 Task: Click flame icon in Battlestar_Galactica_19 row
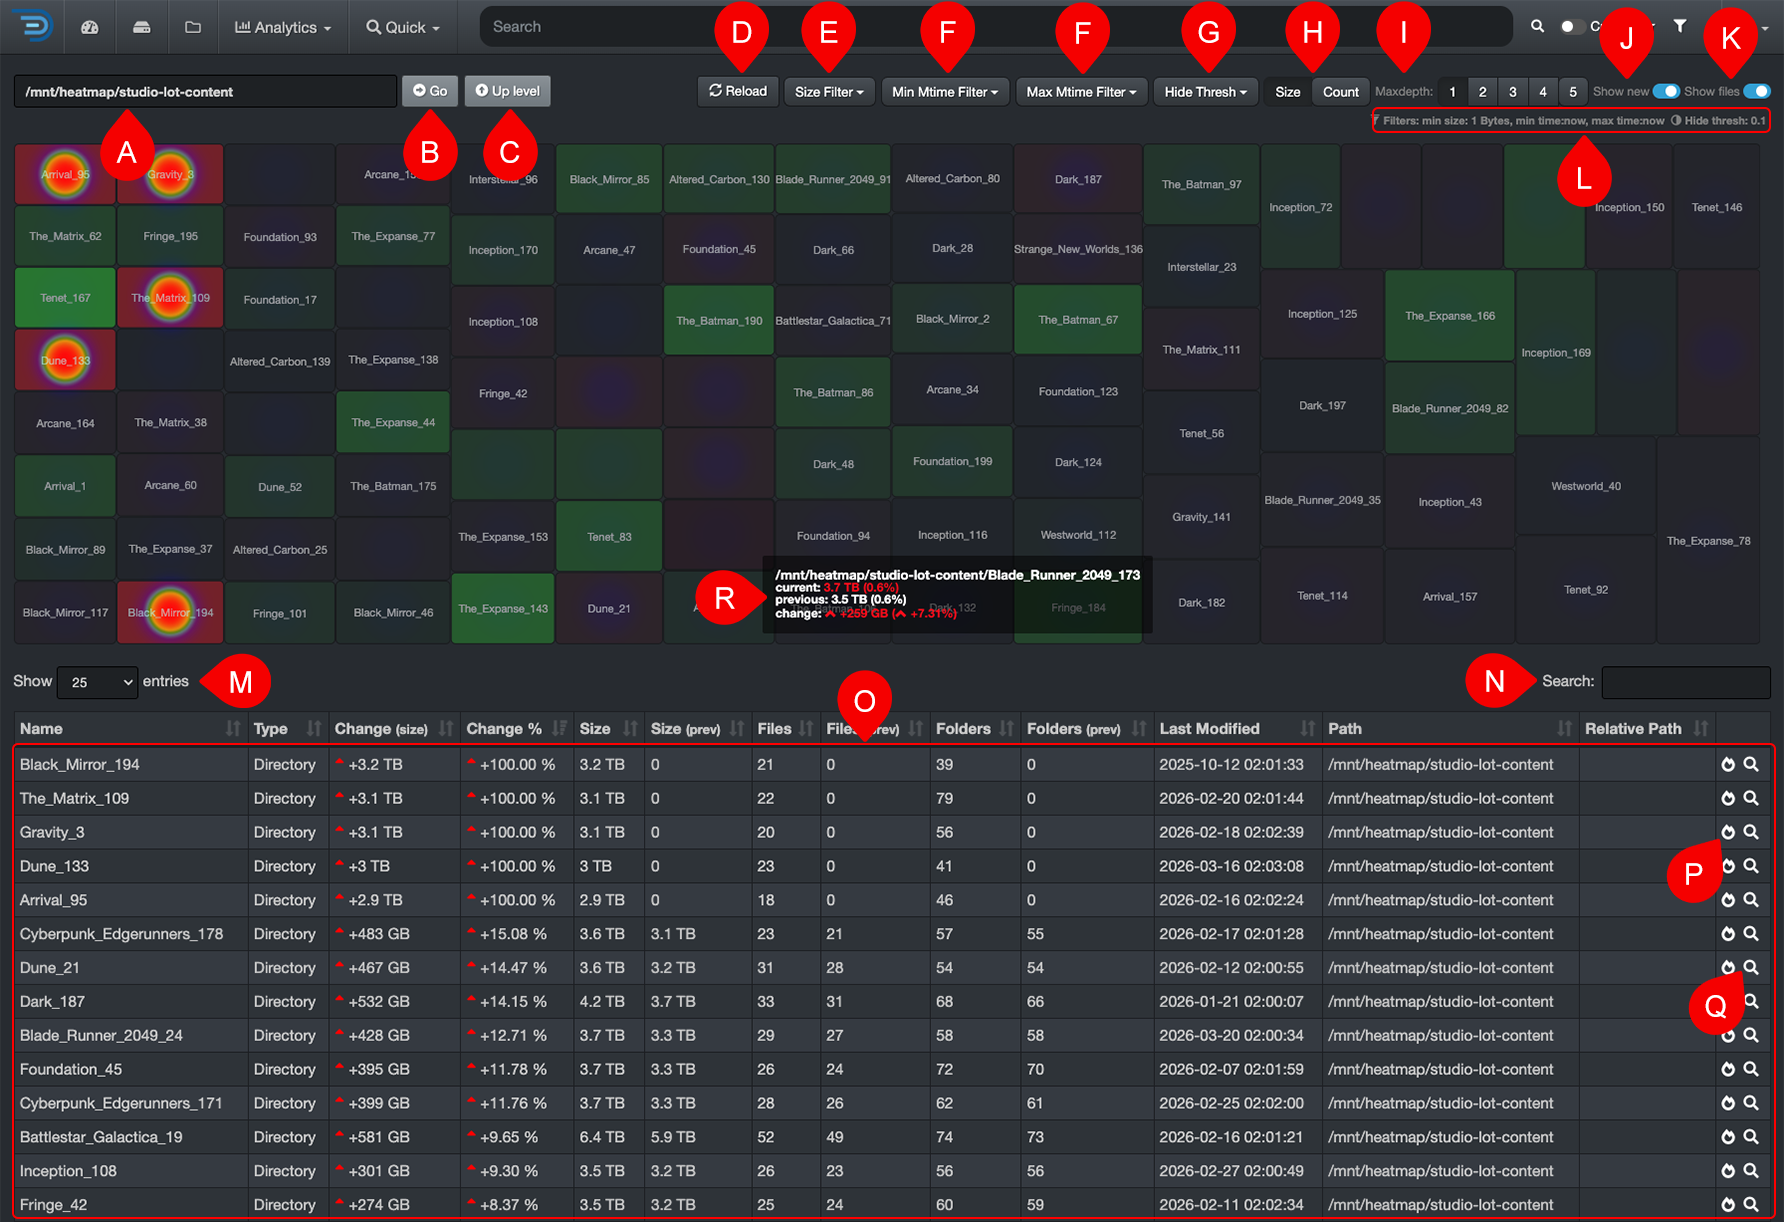point(1728,1137)
